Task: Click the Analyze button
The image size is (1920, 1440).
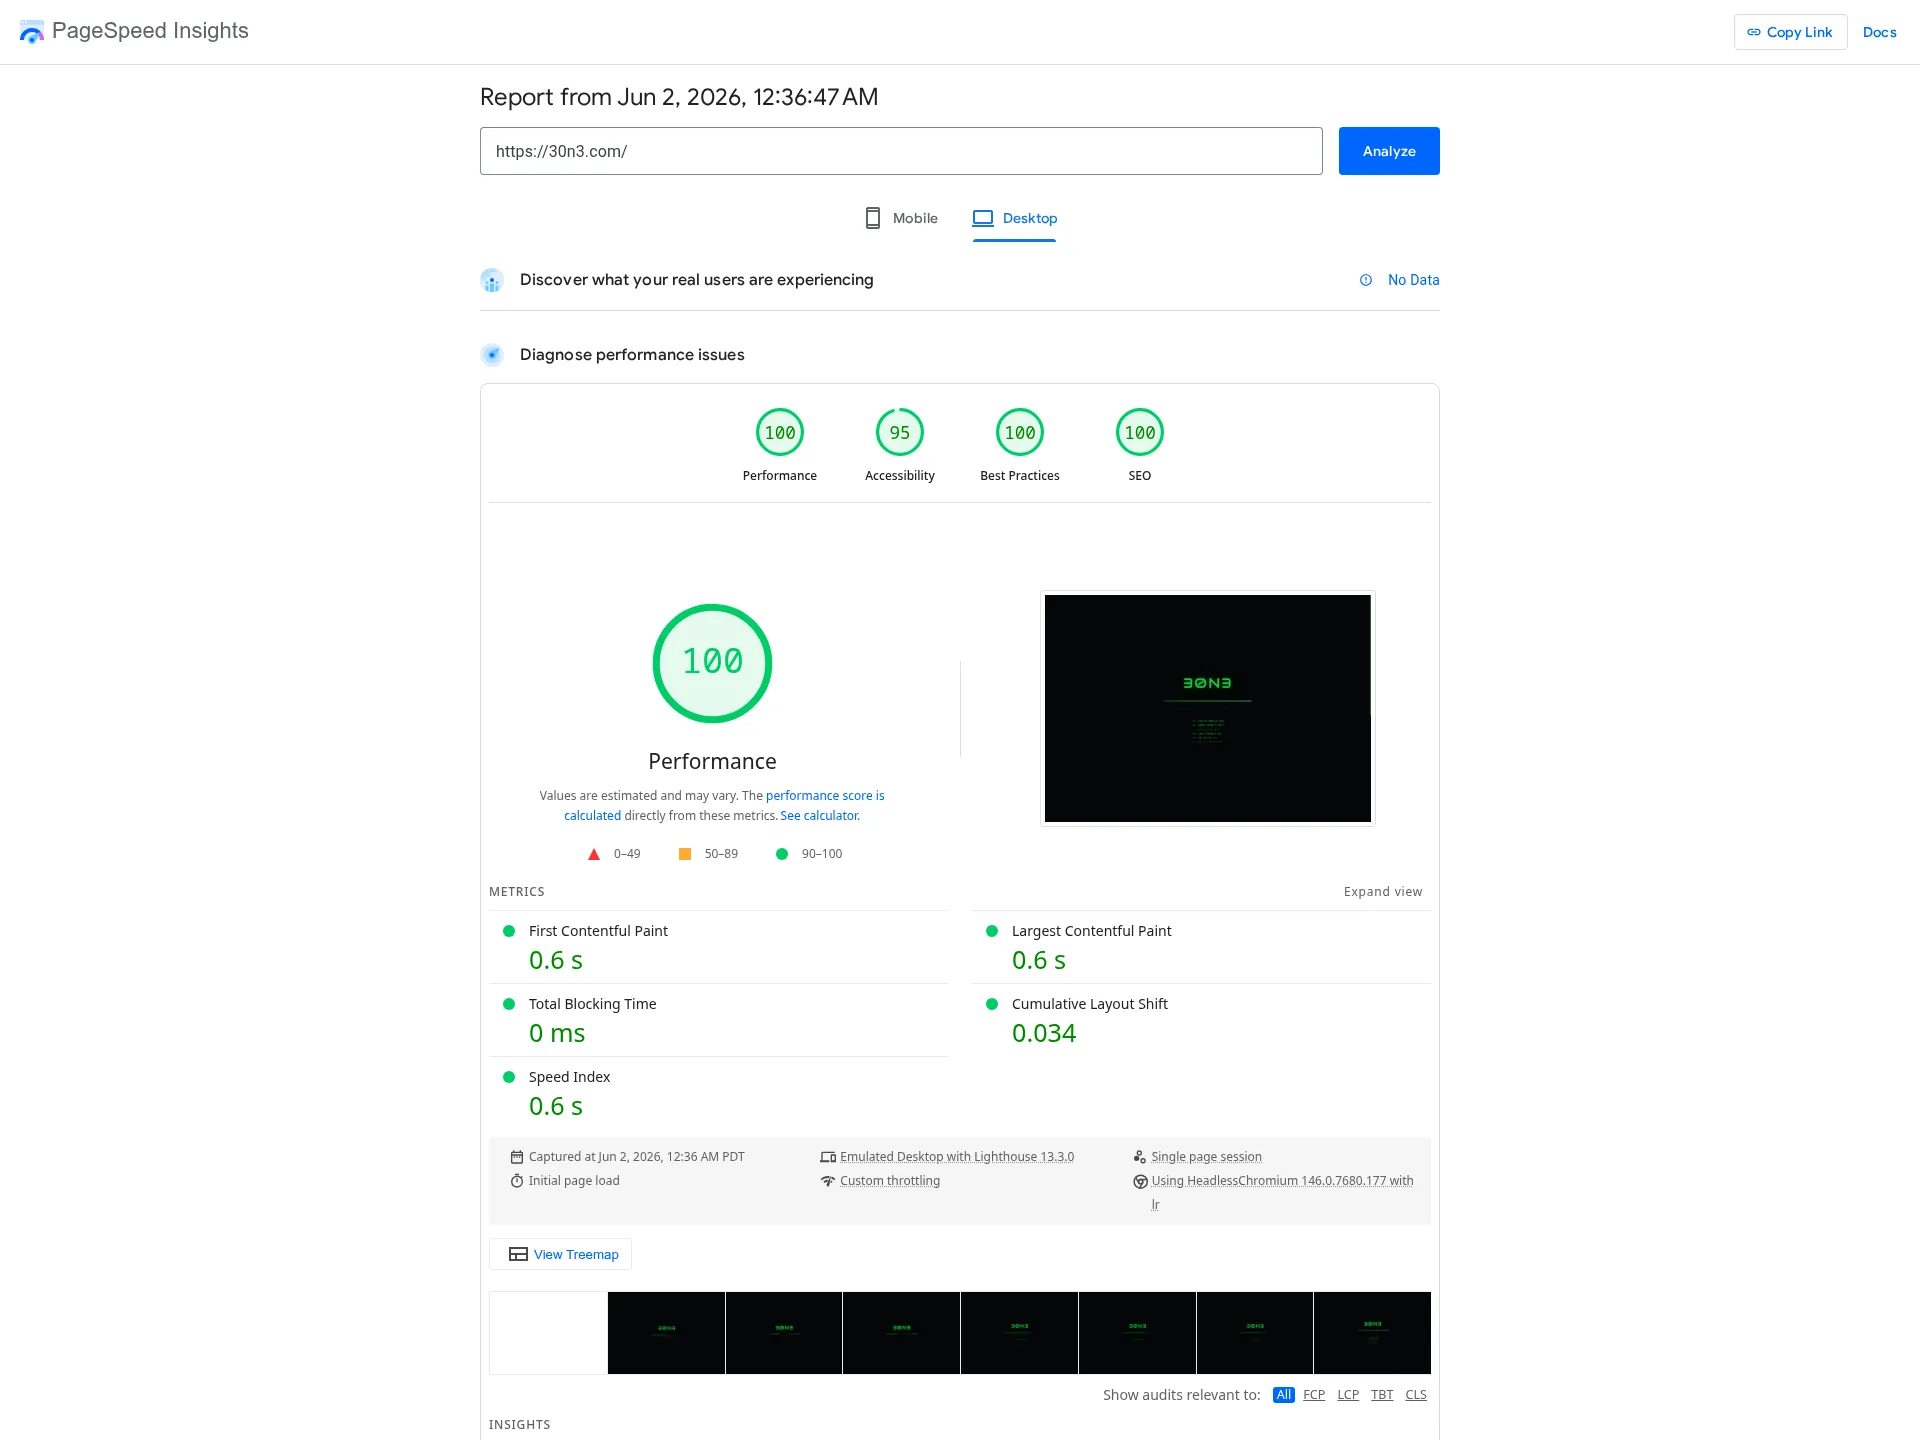Action: click(x=1389, y=151)
